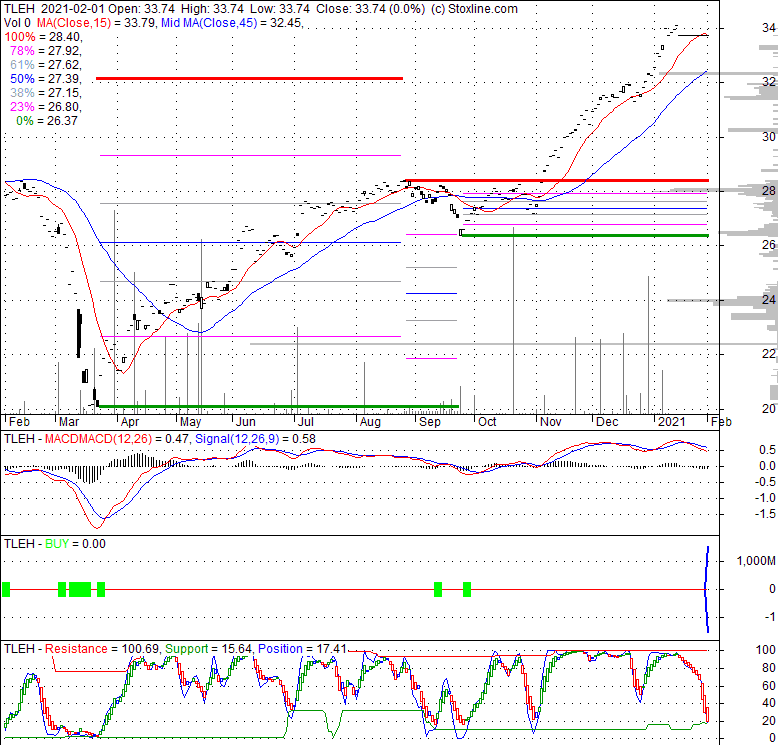This screenshot has height=745, width=780.
Task: Click the 2021 year label on axis
Action: 672,422
